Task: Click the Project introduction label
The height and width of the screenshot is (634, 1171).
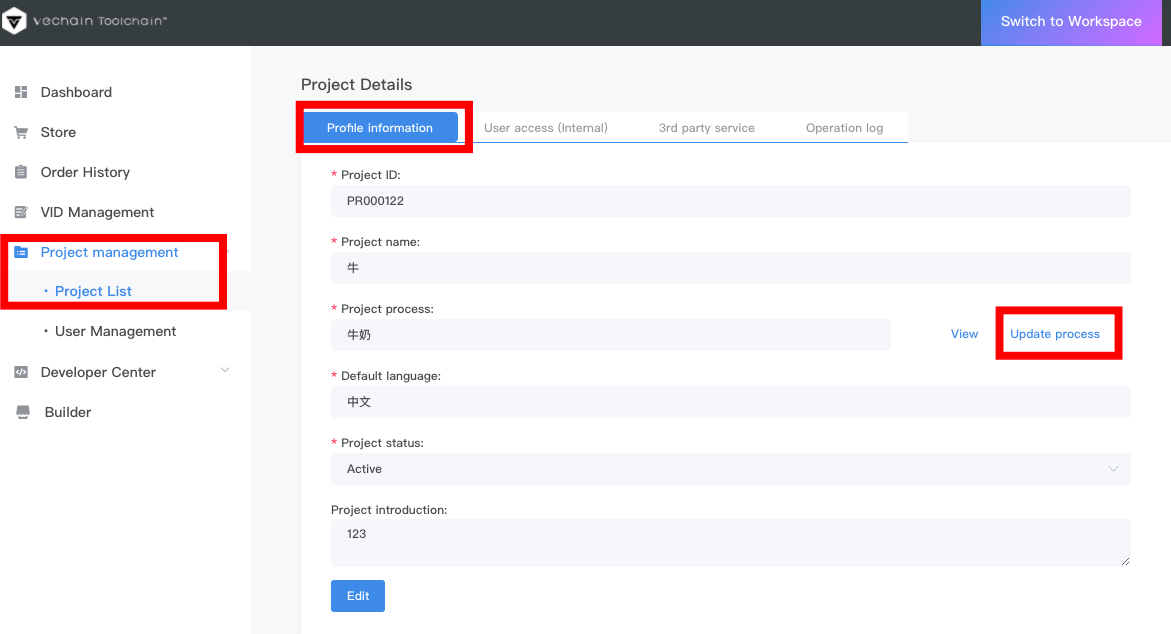Action: [x=389, y=510]
